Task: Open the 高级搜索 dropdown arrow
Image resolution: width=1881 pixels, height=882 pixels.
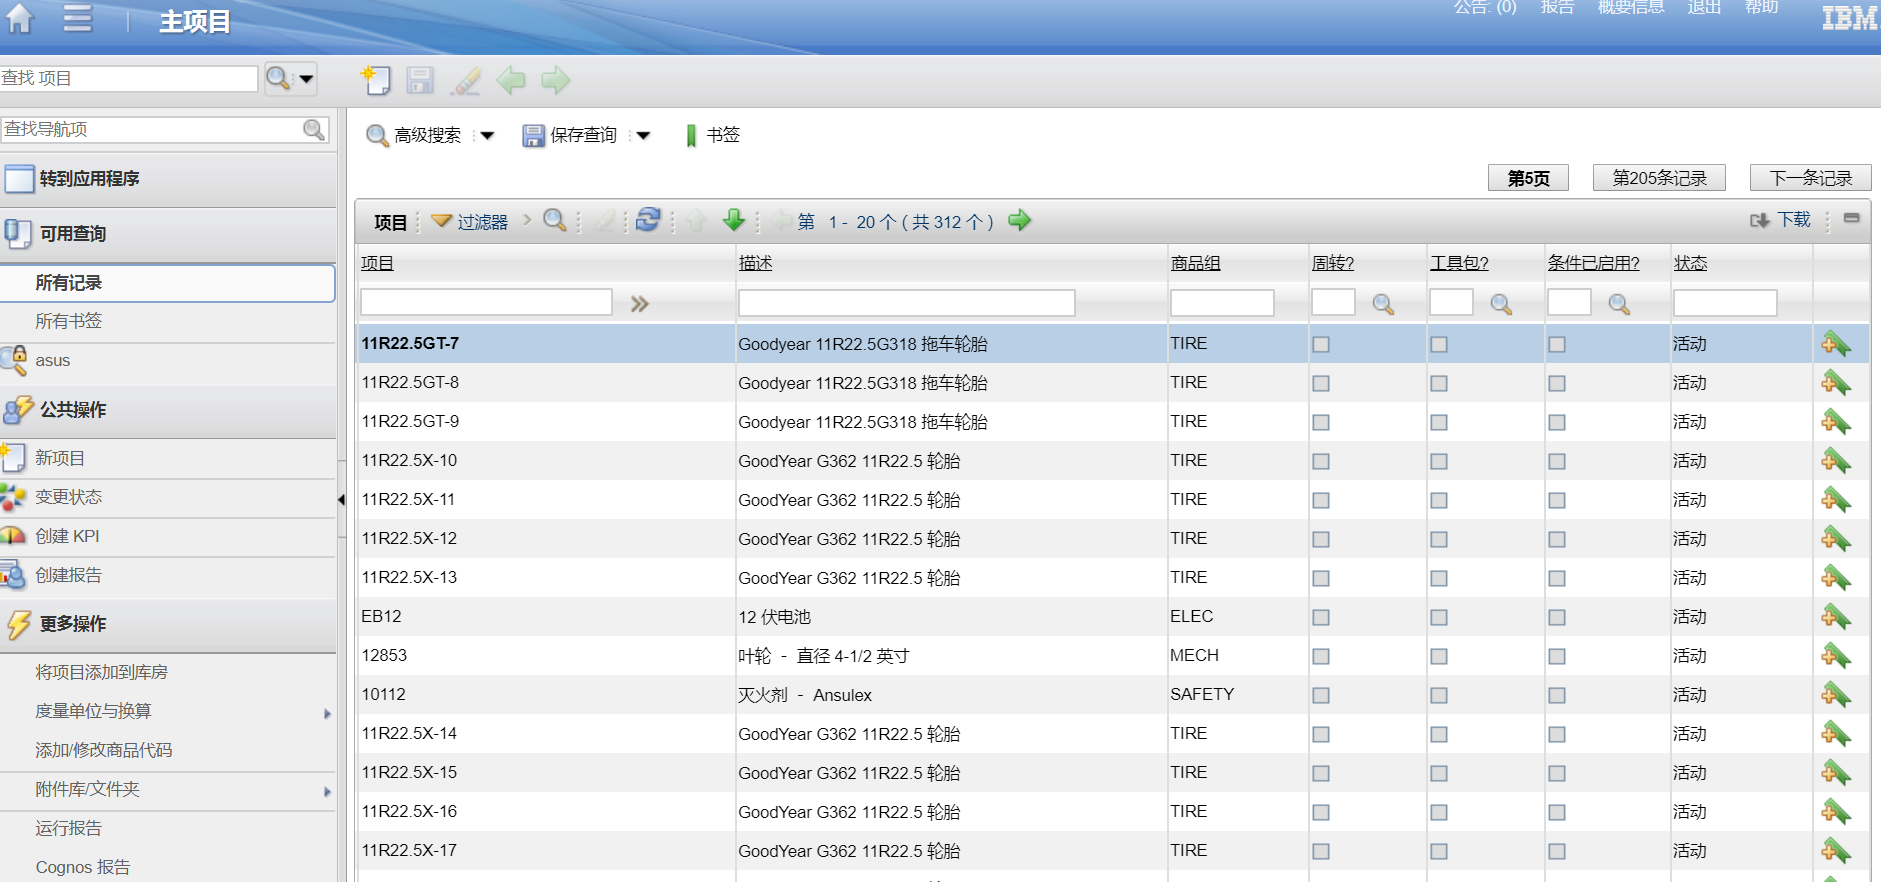Action: 487,135
